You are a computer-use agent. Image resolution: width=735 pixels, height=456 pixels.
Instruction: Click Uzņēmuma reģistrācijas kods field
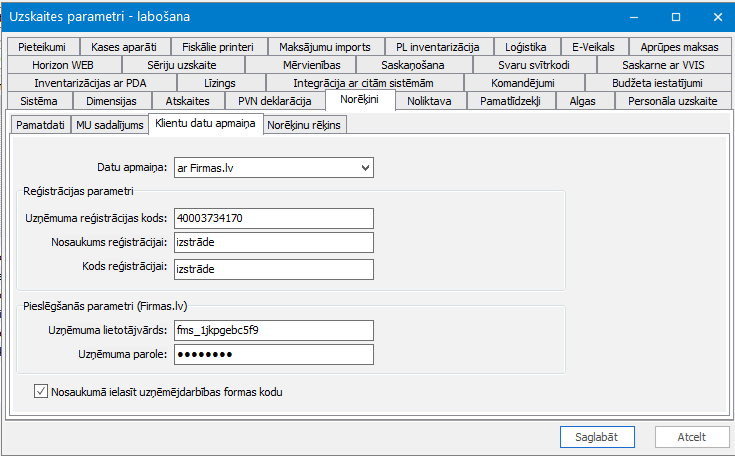click(x=274, y=218)
